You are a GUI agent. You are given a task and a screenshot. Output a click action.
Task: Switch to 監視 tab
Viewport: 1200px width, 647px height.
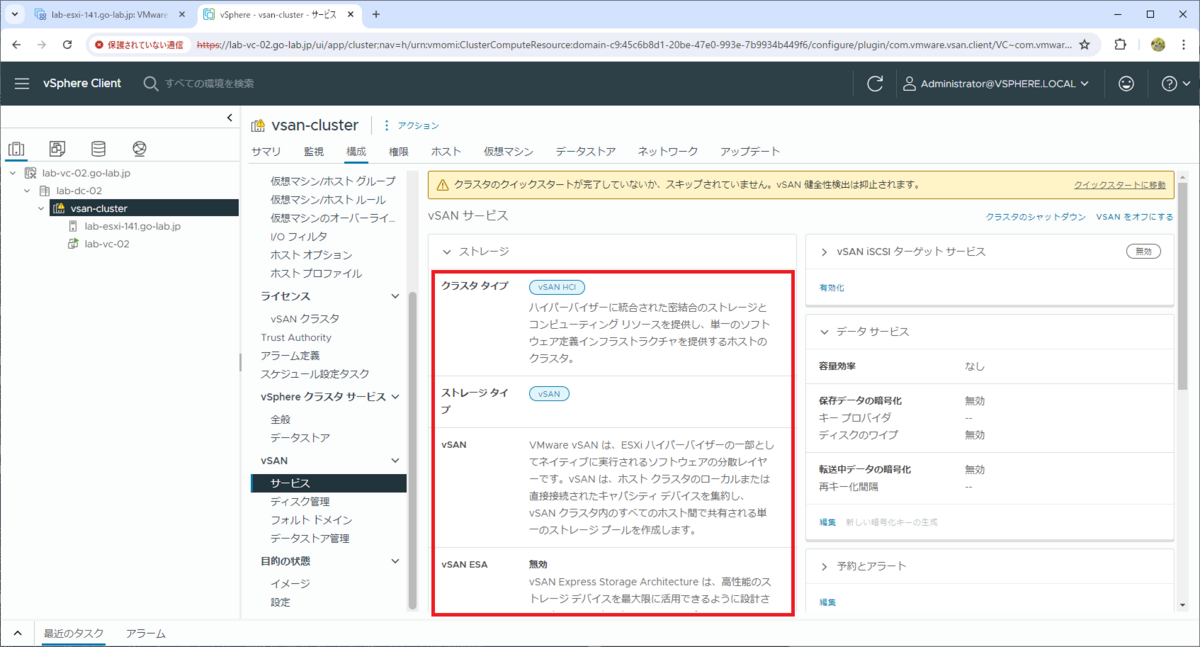314,151
